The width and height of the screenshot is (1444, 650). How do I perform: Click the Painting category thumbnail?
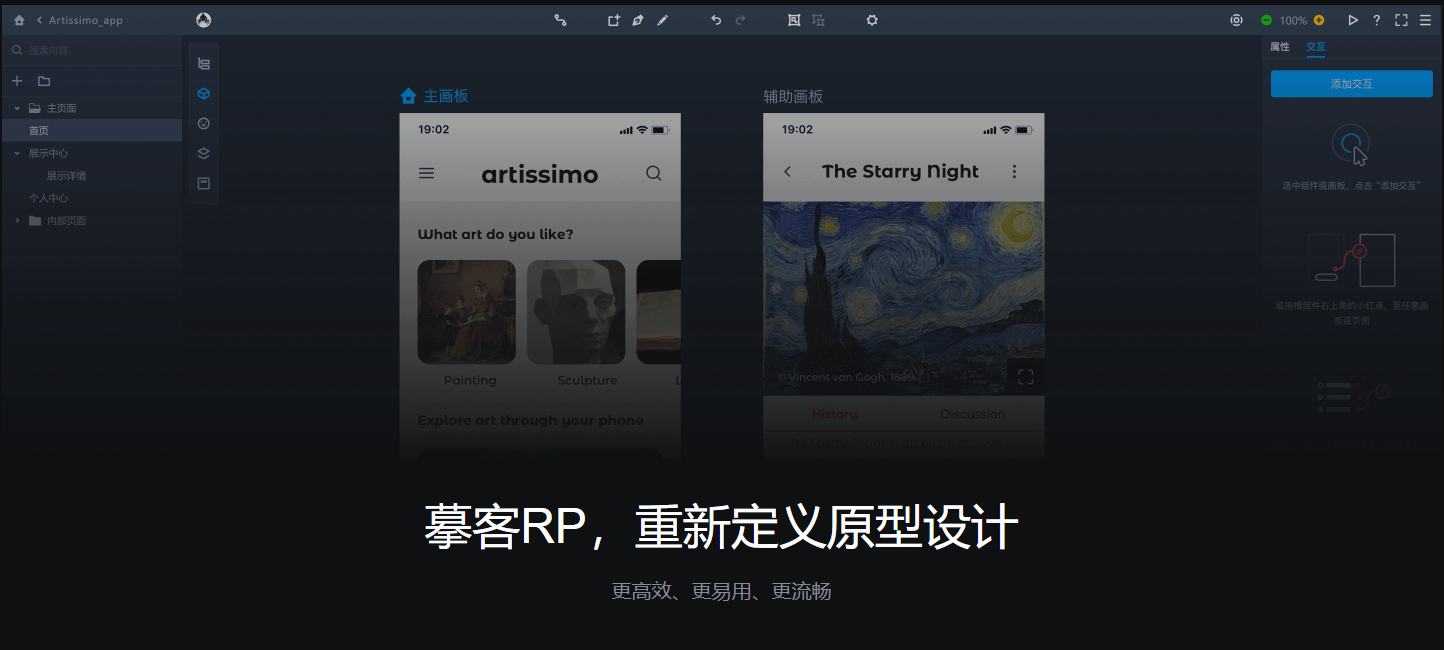point(466,312)
